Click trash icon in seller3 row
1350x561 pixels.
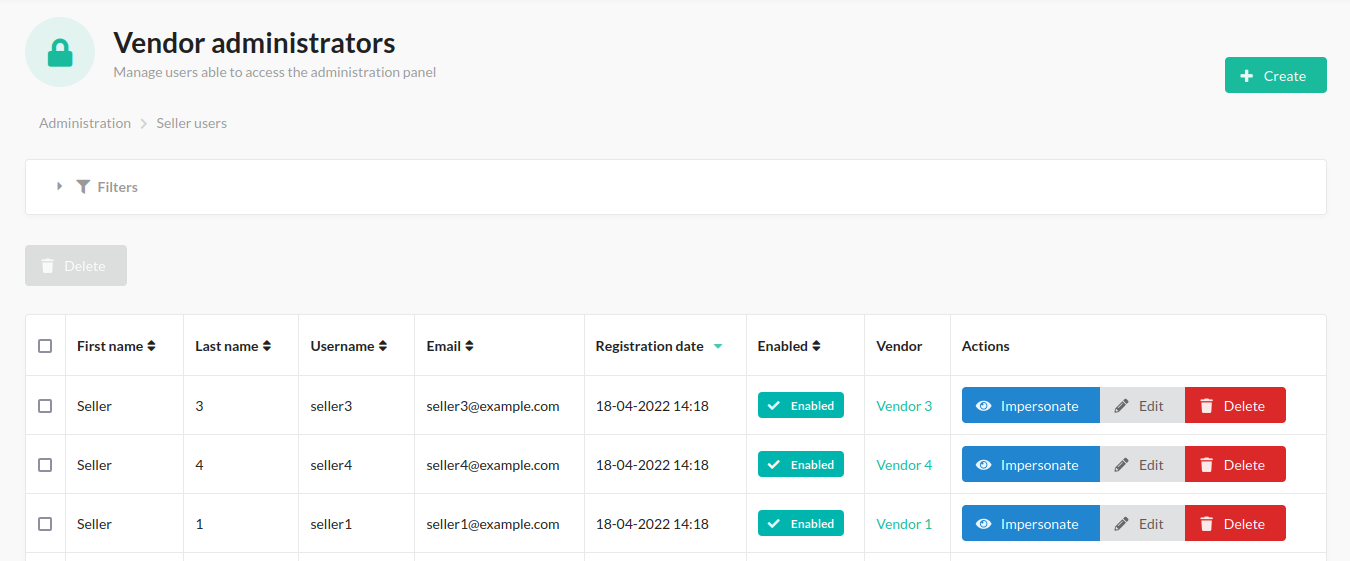[1207, 406]
